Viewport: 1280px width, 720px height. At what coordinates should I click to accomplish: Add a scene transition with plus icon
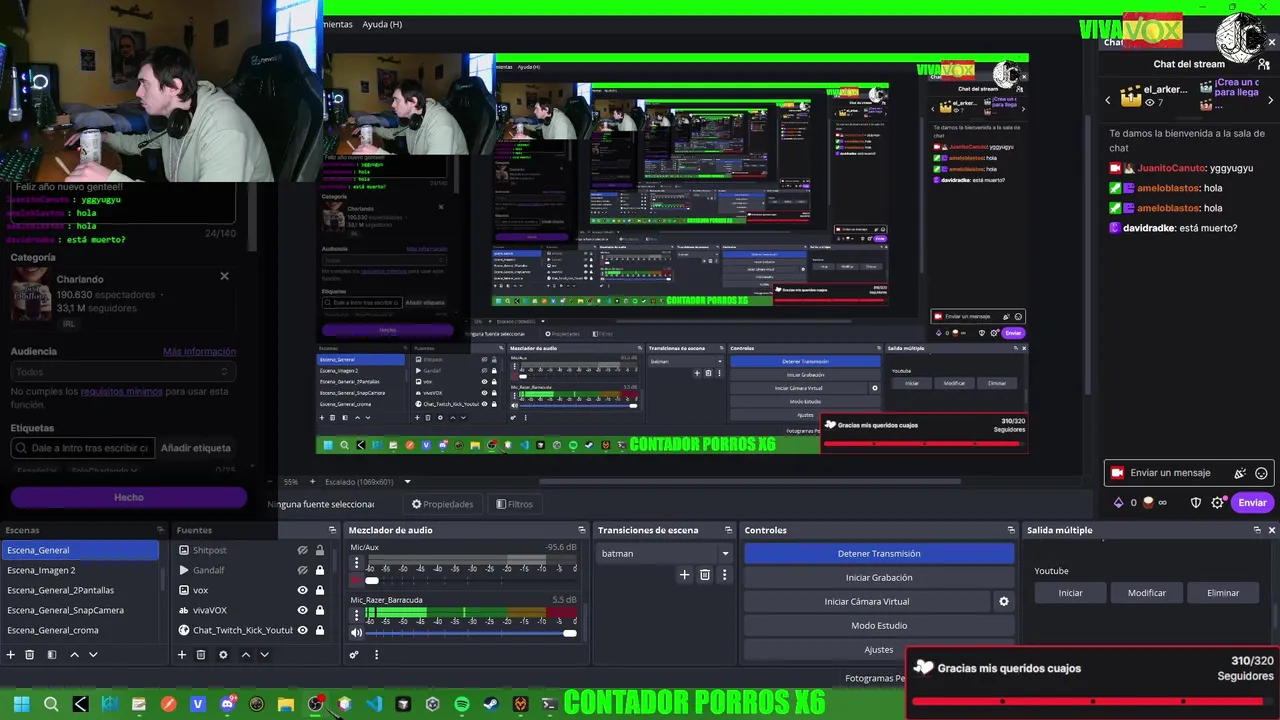click(x=684, y=575)
